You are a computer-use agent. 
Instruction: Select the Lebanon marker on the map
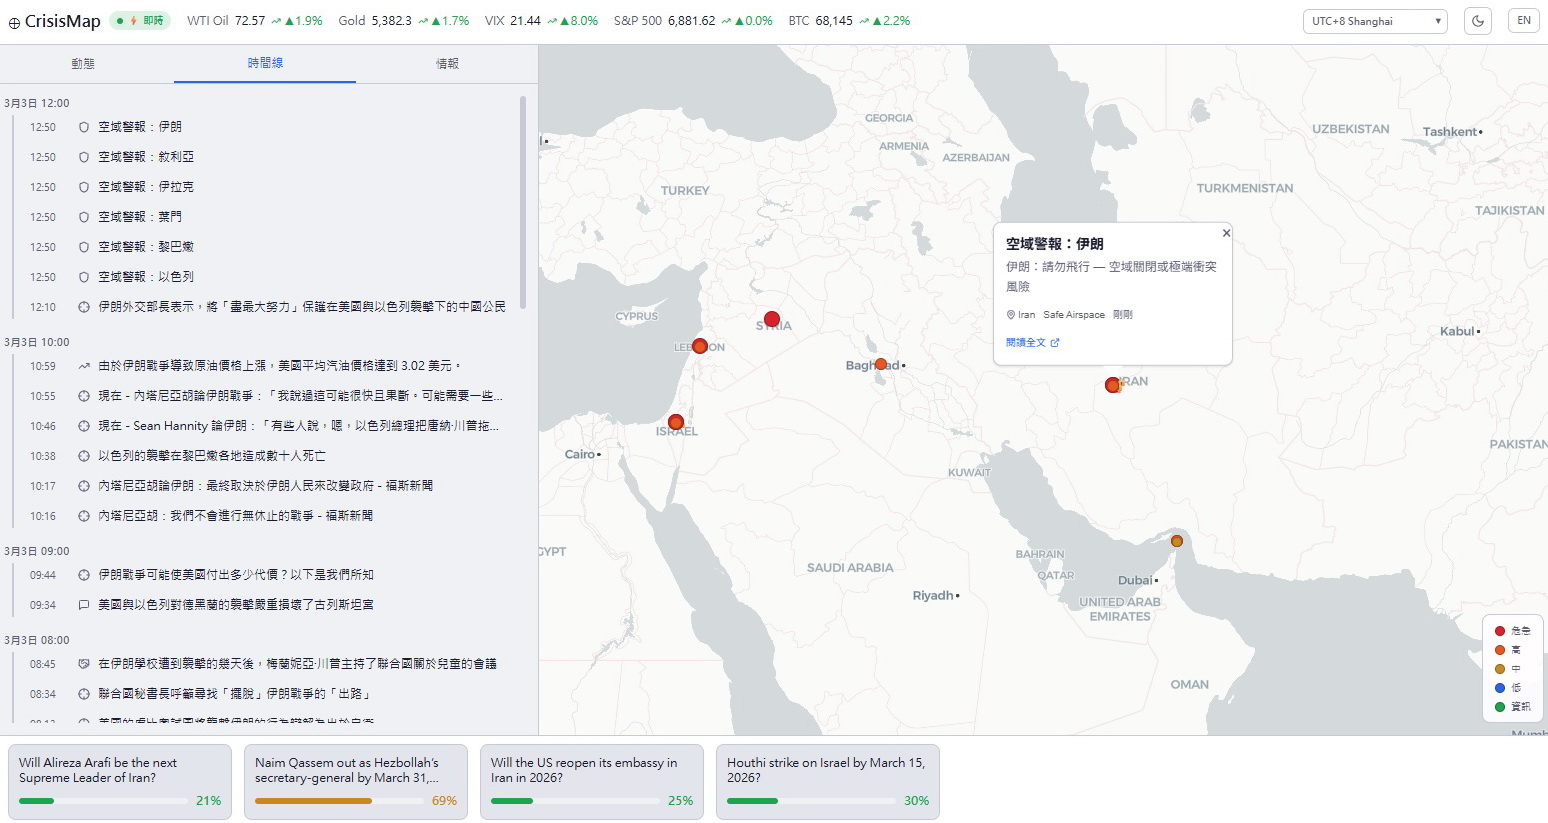tap(700, 346)
